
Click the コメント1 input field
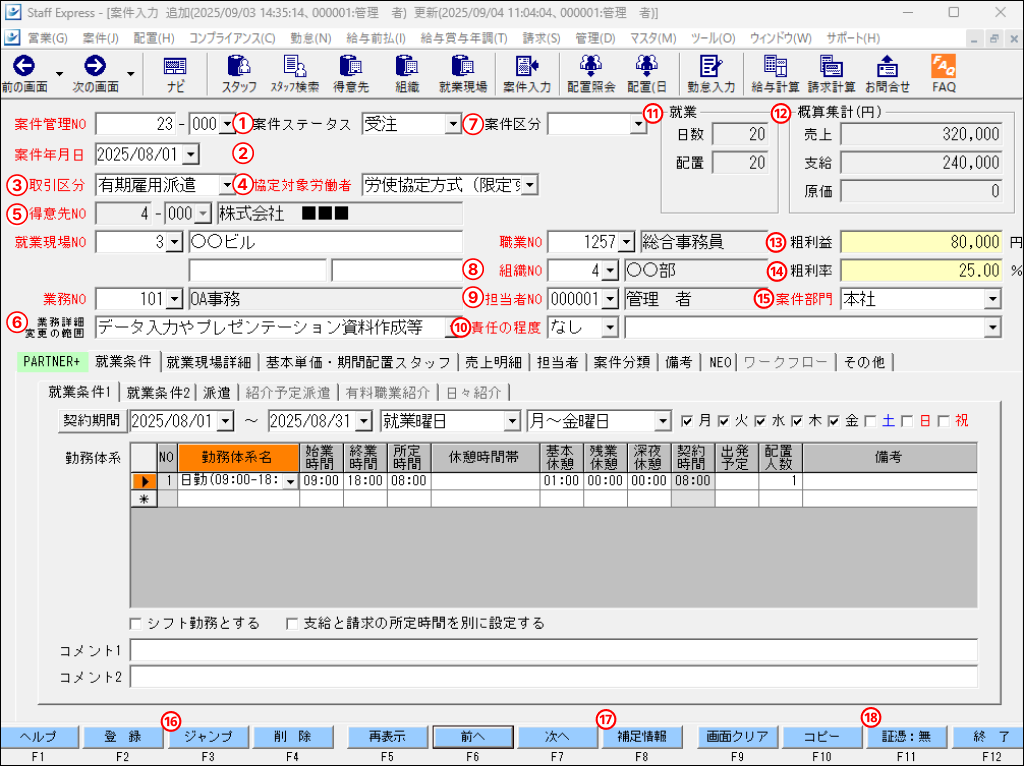tap(553, 651)
